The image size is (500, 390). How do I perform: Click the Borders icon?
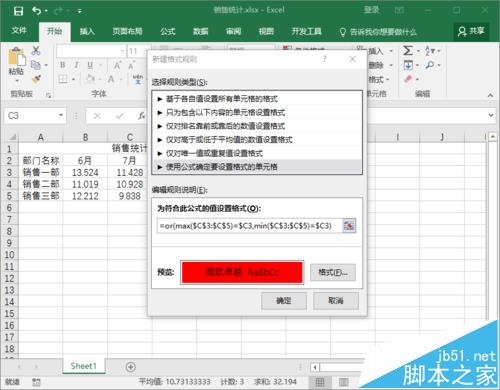(x=63, y=79)
